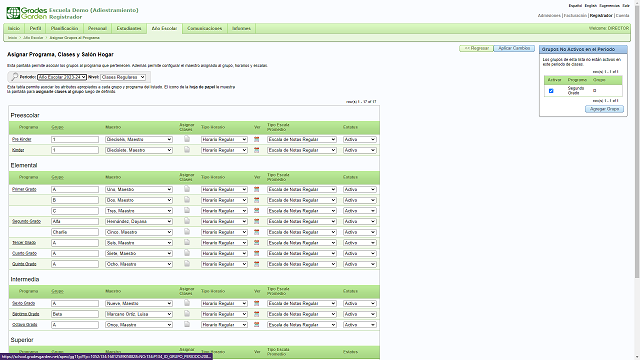Click the Grades Garden logo

coord(27,13)
